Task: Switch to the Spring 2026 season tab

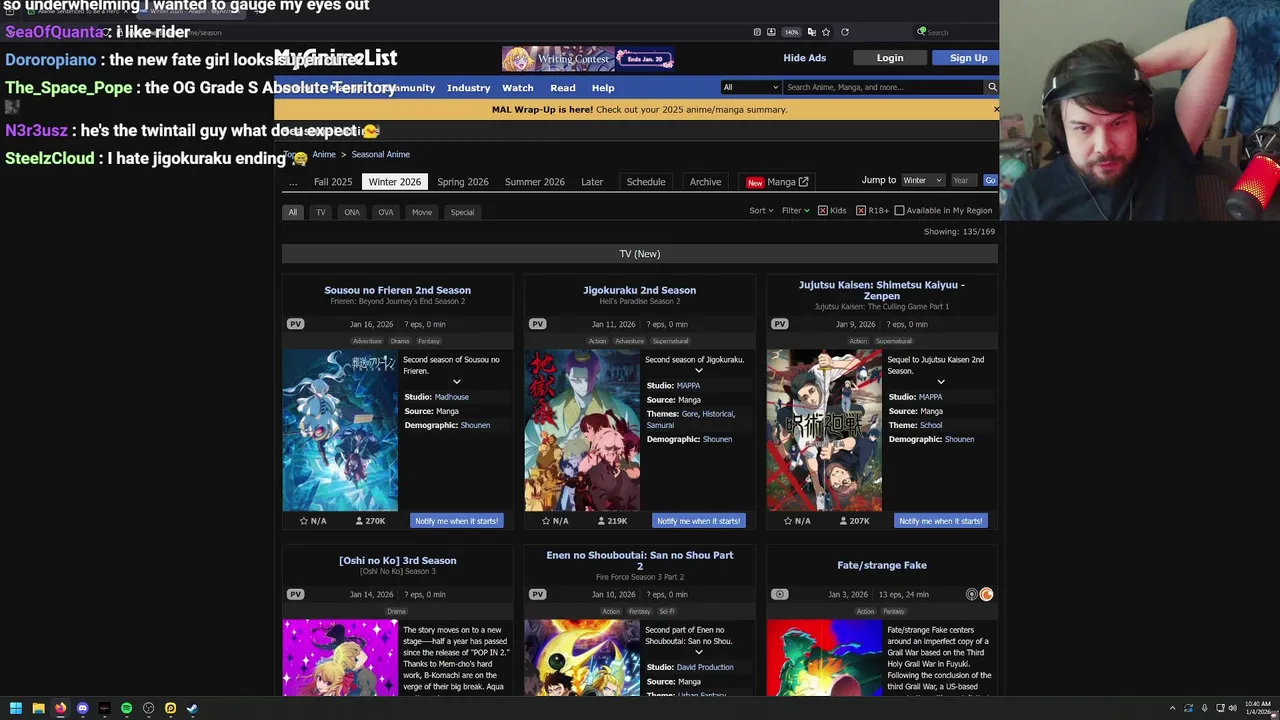Action: coord(462,182)
